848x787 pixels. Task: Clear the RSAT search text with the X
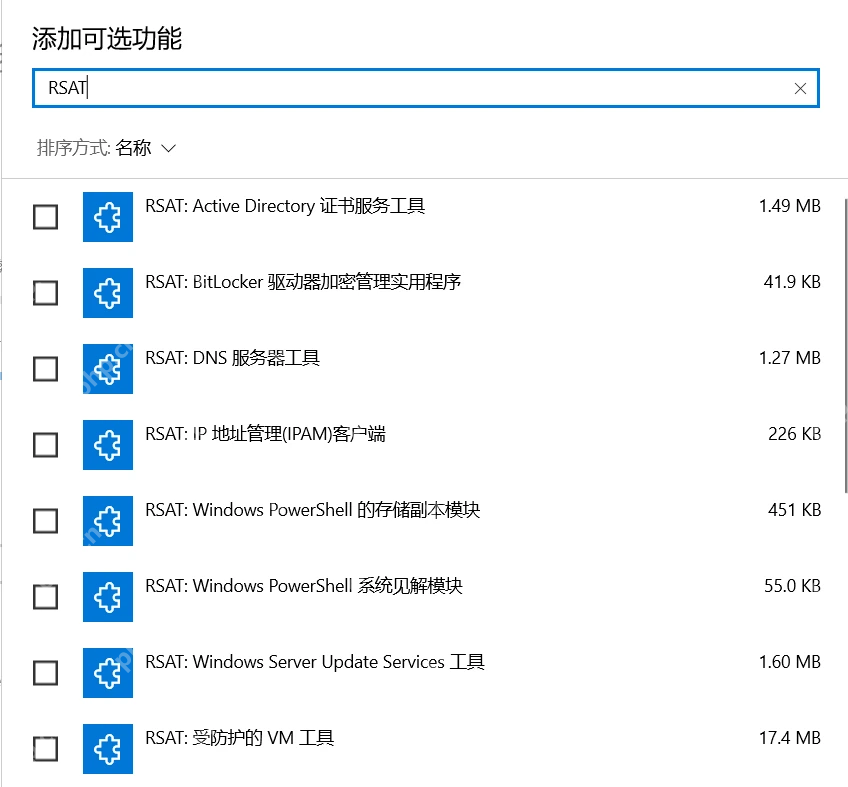tap(800, 88)
